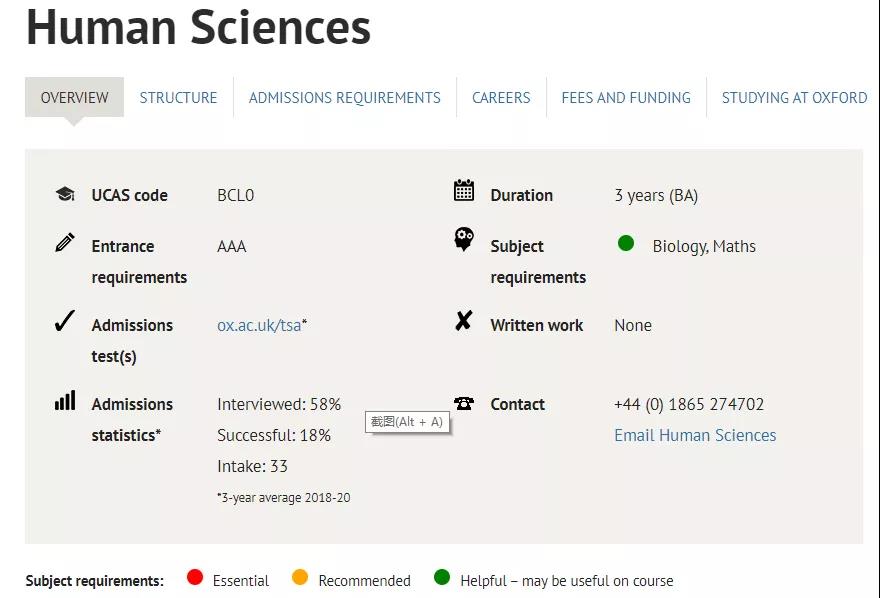Click the Email Human Sciences link
This screenshot has width=880, height=598.
[695, 435]
